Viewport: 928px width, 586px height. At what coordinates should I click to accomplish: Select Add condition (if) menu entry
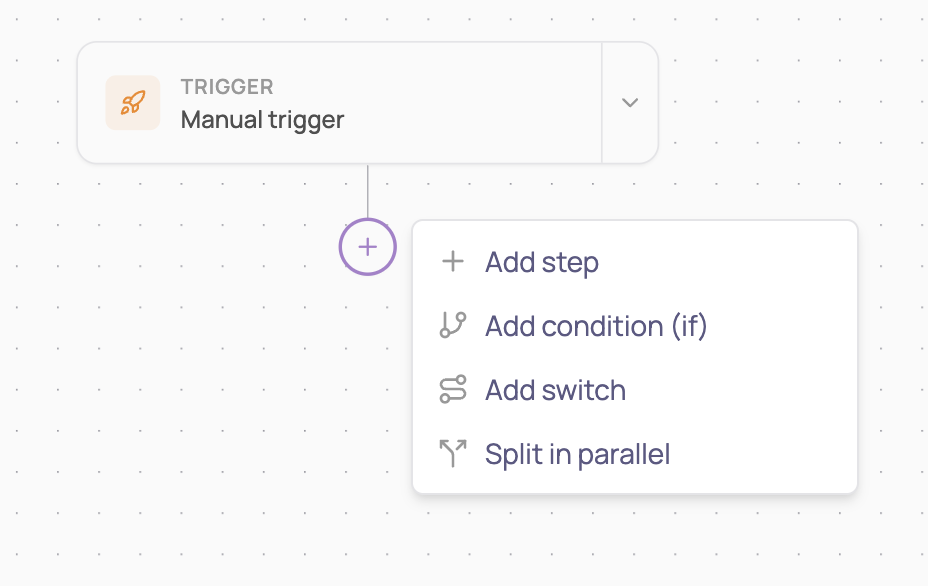tap(634, 326)
